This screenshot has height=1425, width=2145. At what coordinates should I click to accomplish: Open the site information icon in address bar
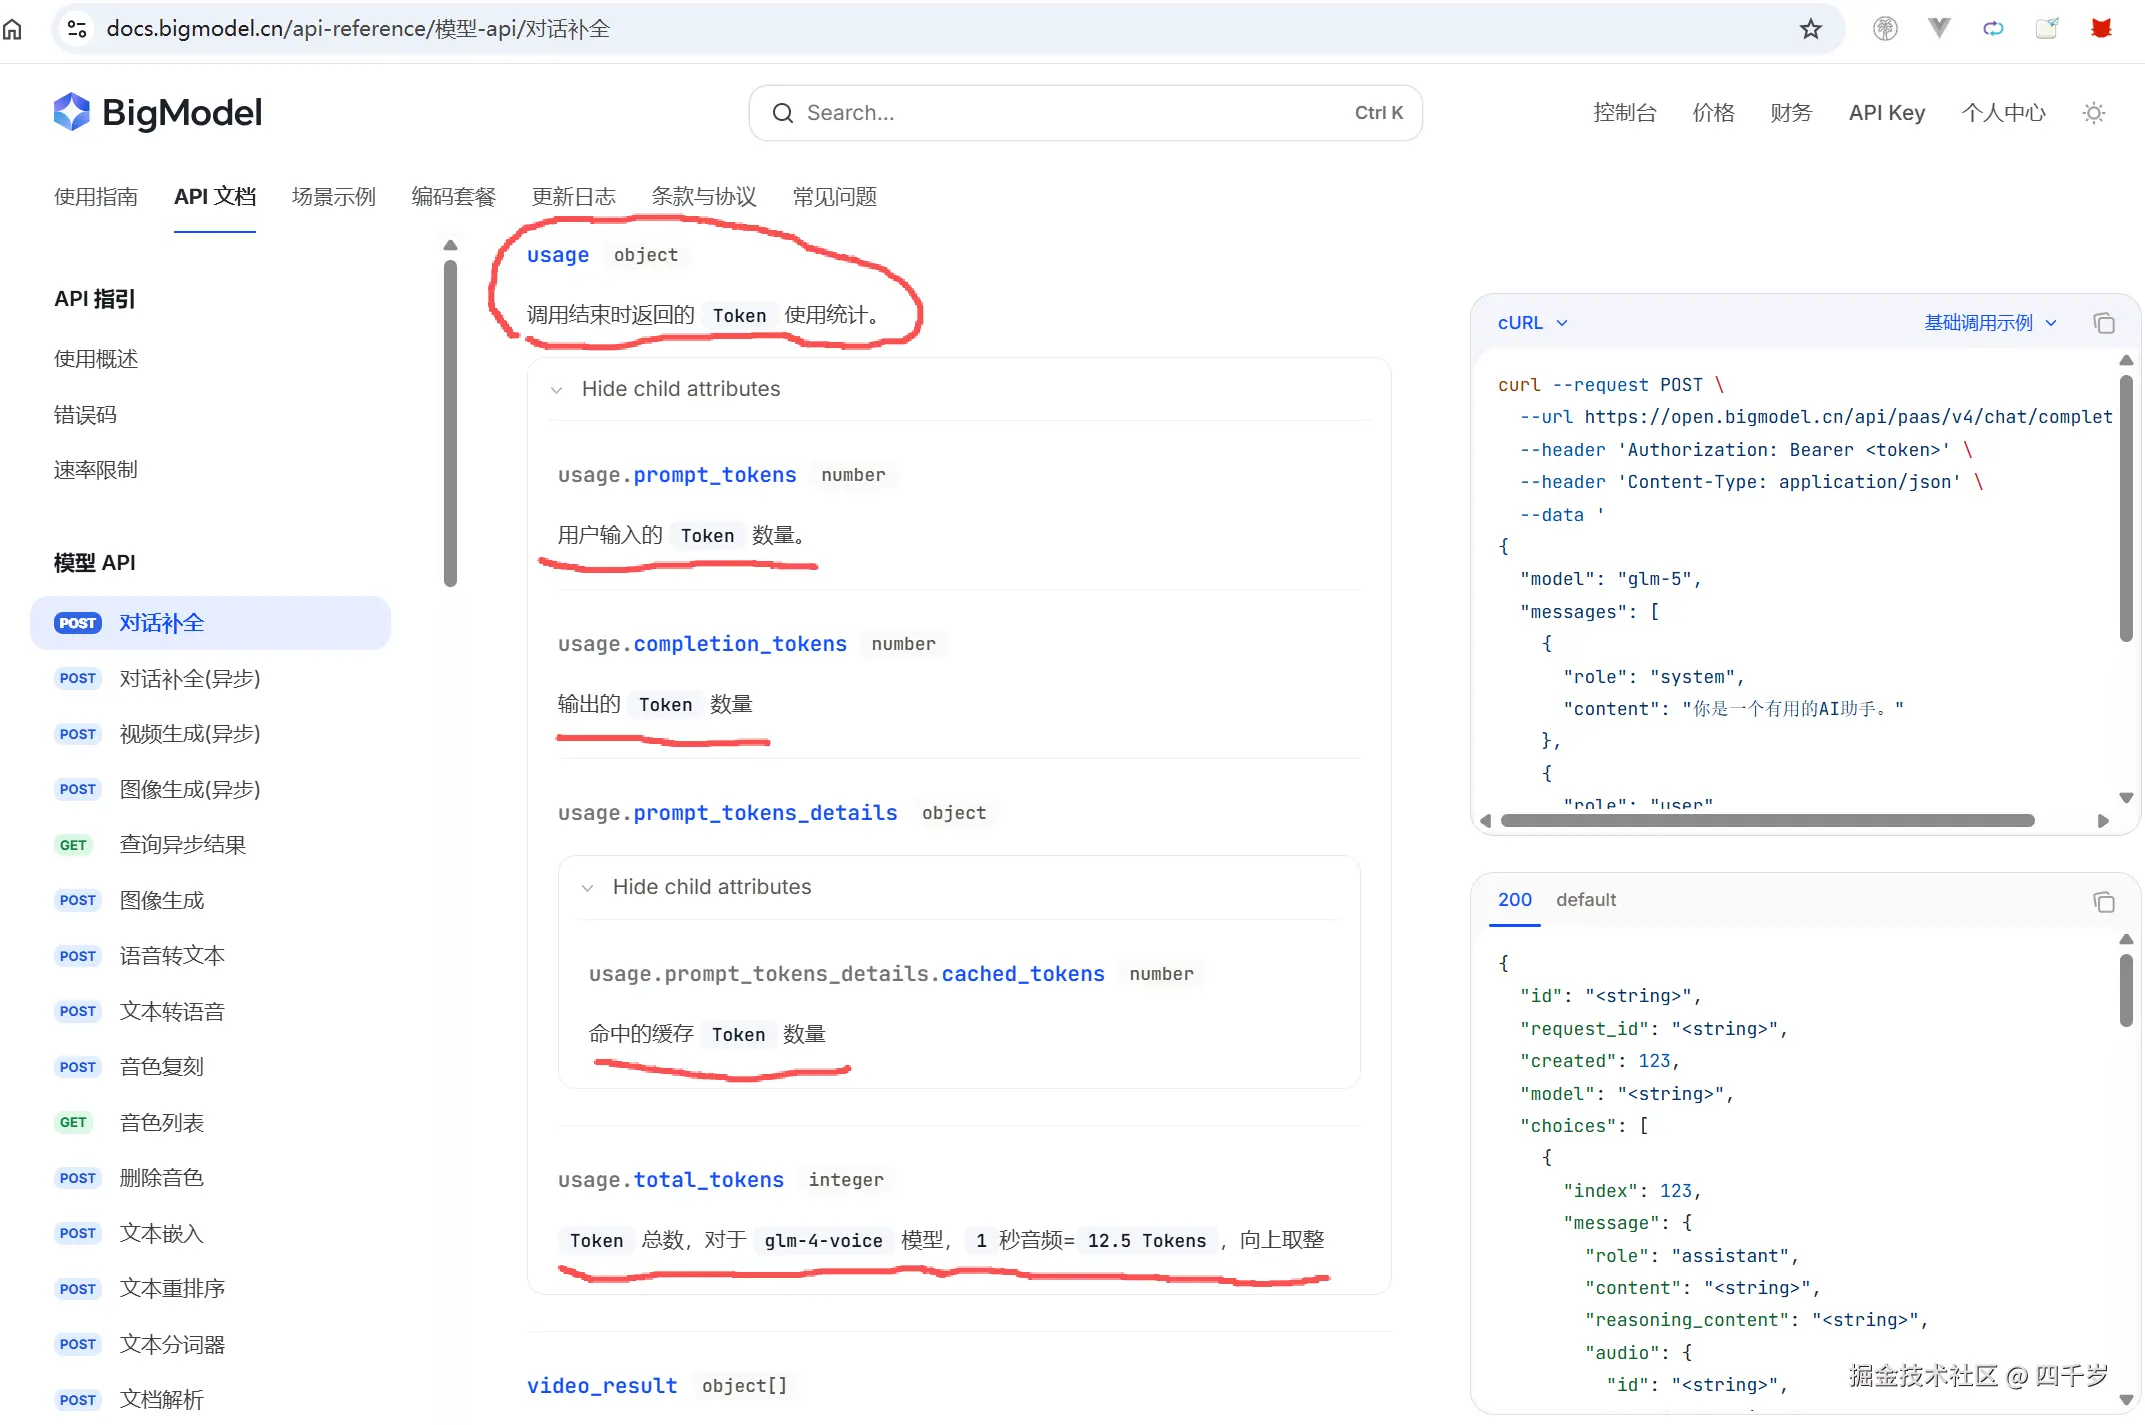(77, 29)
